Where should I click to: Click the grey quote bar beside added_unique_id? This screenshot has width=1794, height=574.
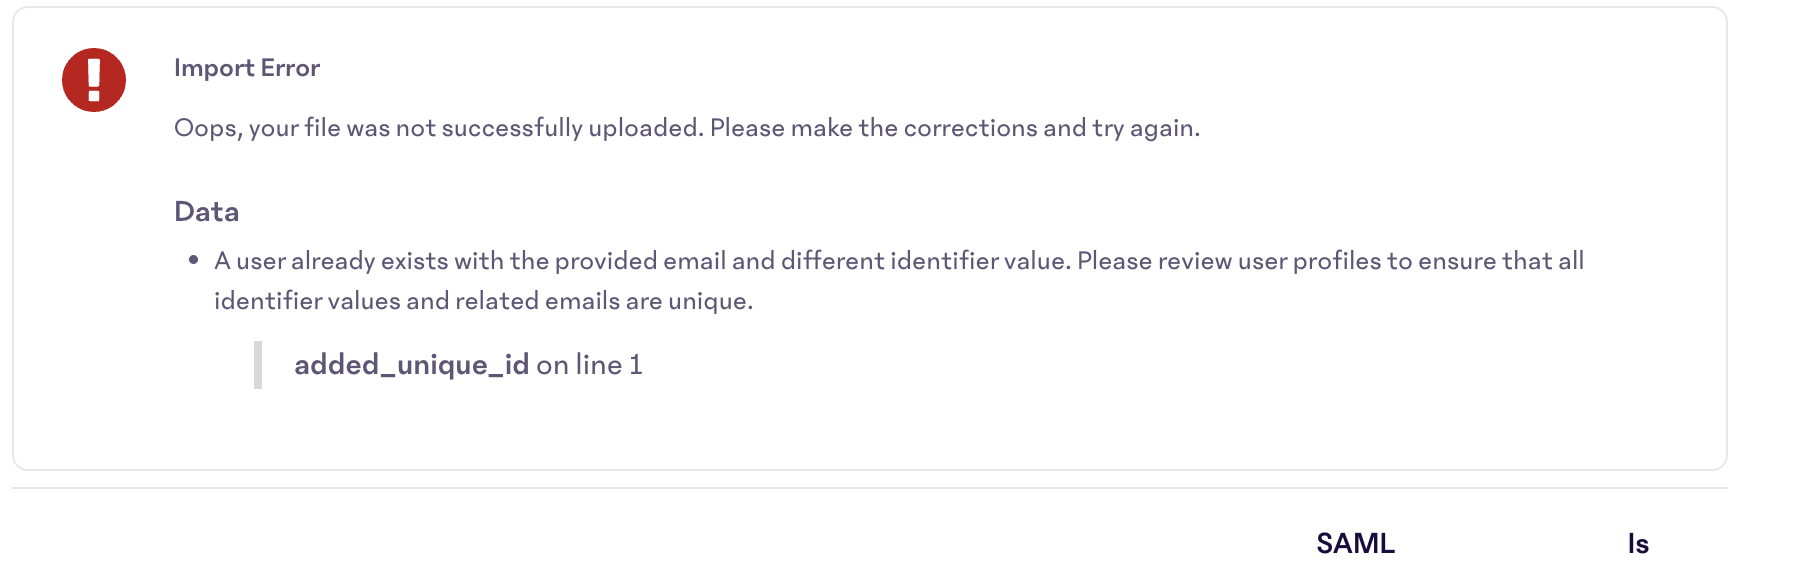pyautogui.click(x=258, y=365)
